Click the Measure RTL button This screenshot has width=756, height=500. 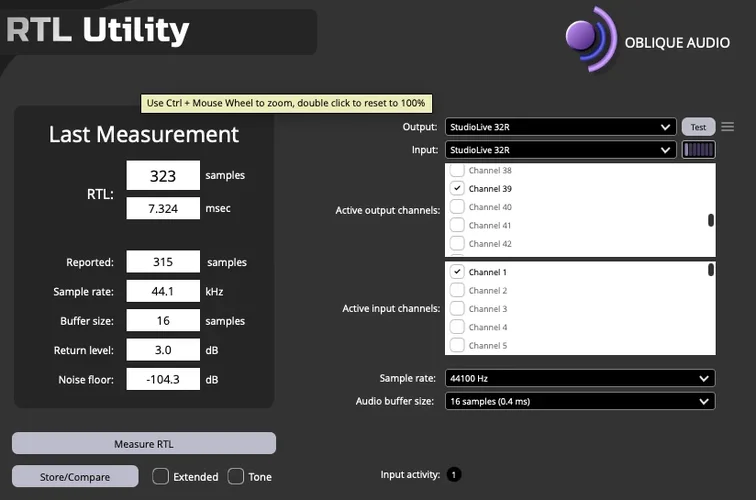tap(144, 444)
